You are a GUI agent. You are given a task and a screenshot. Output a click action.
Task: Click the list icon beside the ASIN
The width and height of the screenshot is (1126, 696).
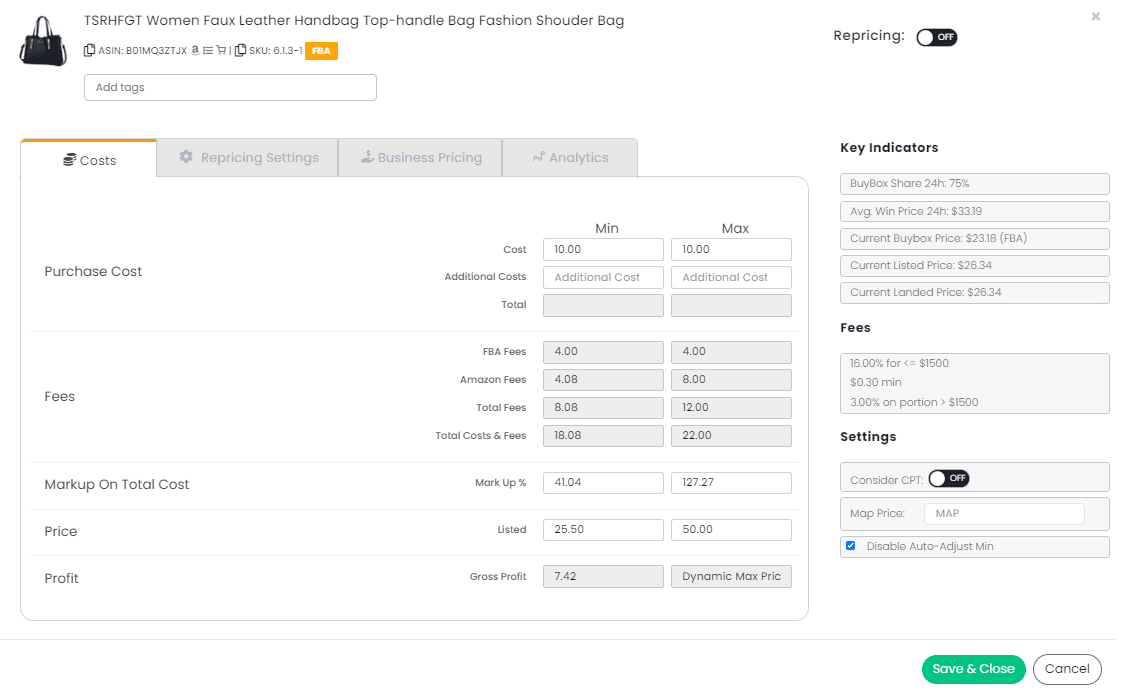[208, 50]
